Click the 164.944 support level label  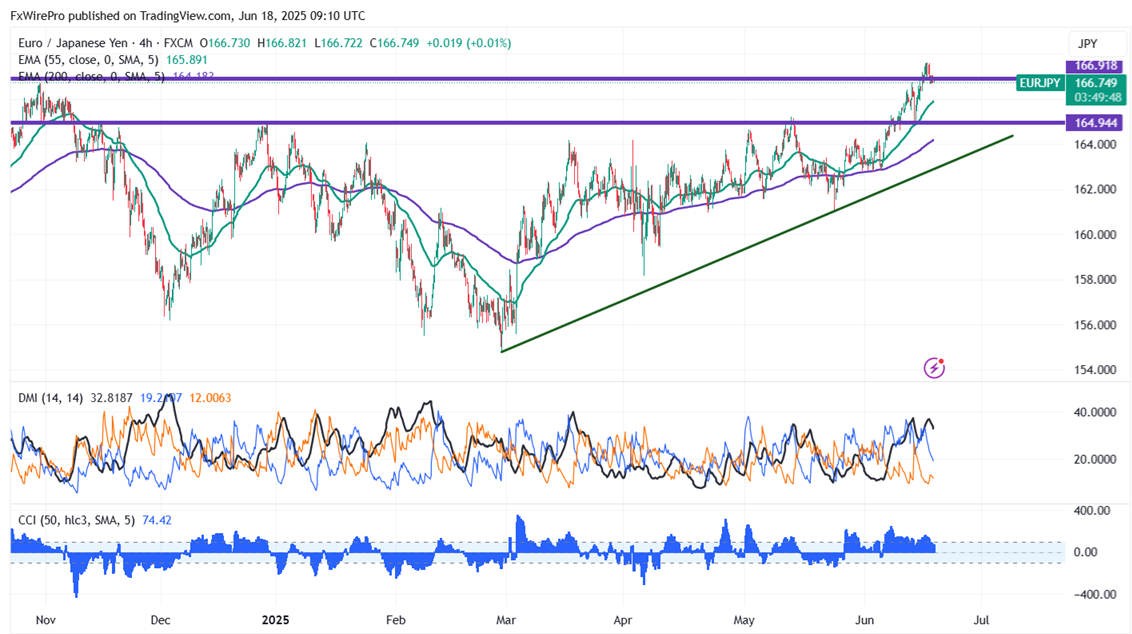click(1095, 123)
